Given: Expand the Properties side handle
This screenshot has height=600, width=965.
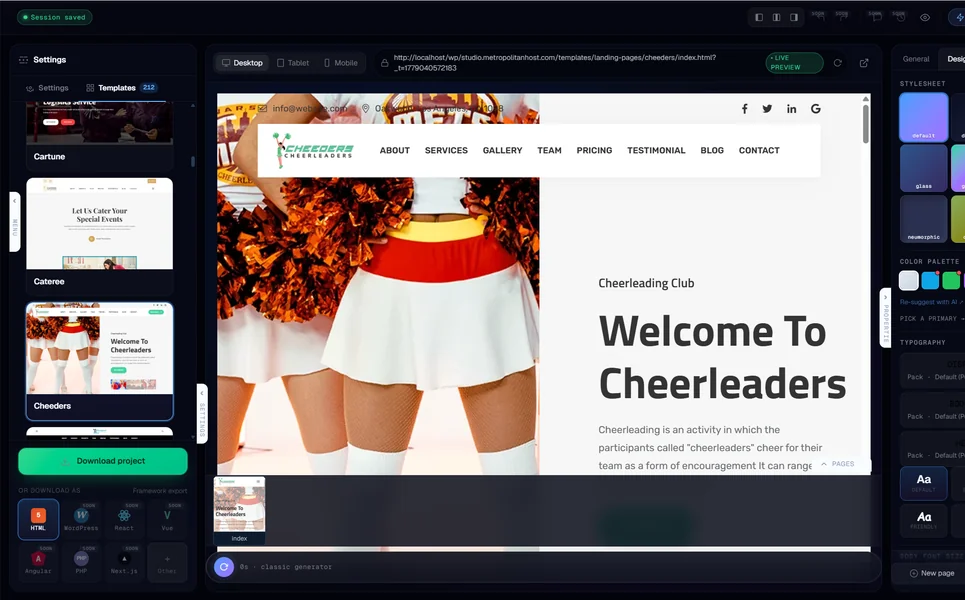Looking at the screenshot, I should click(x=886, y=318).
